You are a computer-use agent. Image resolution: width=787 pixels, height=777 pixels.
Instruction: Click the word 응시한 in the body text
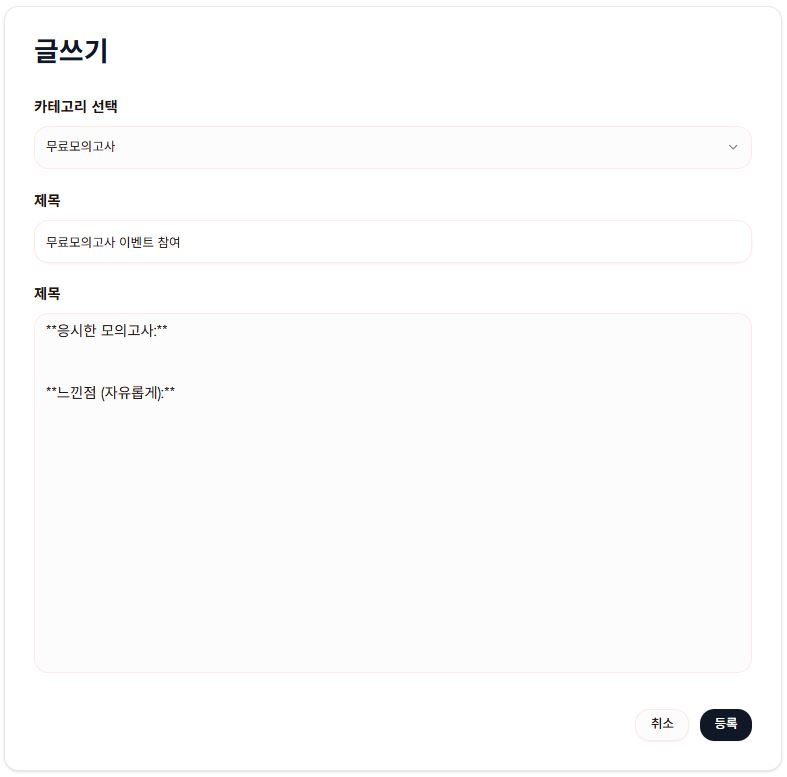click(77, 330)
